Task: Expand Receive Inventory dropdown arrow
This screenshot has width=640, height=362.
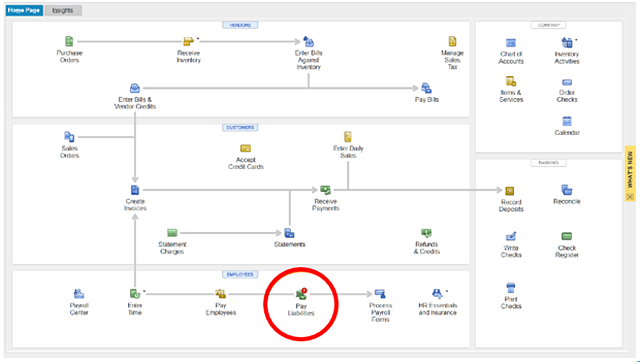Action: coord(198,39)
